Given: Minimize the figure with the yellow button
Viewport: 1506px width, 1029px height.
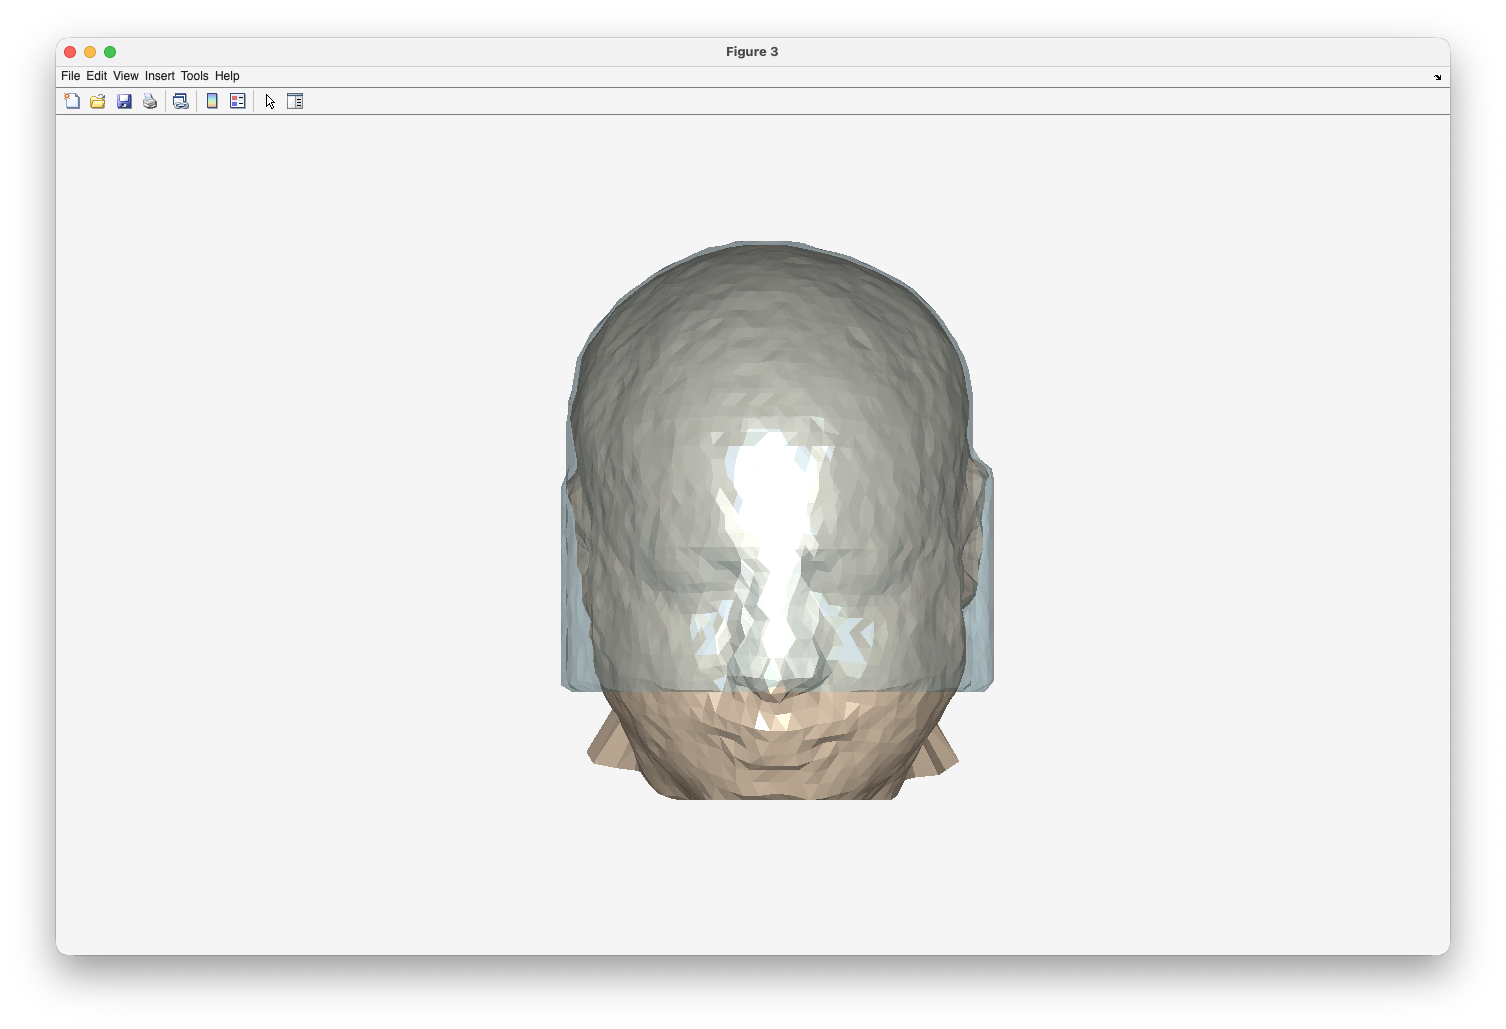Looking at the screenshot, I should 90,52.
